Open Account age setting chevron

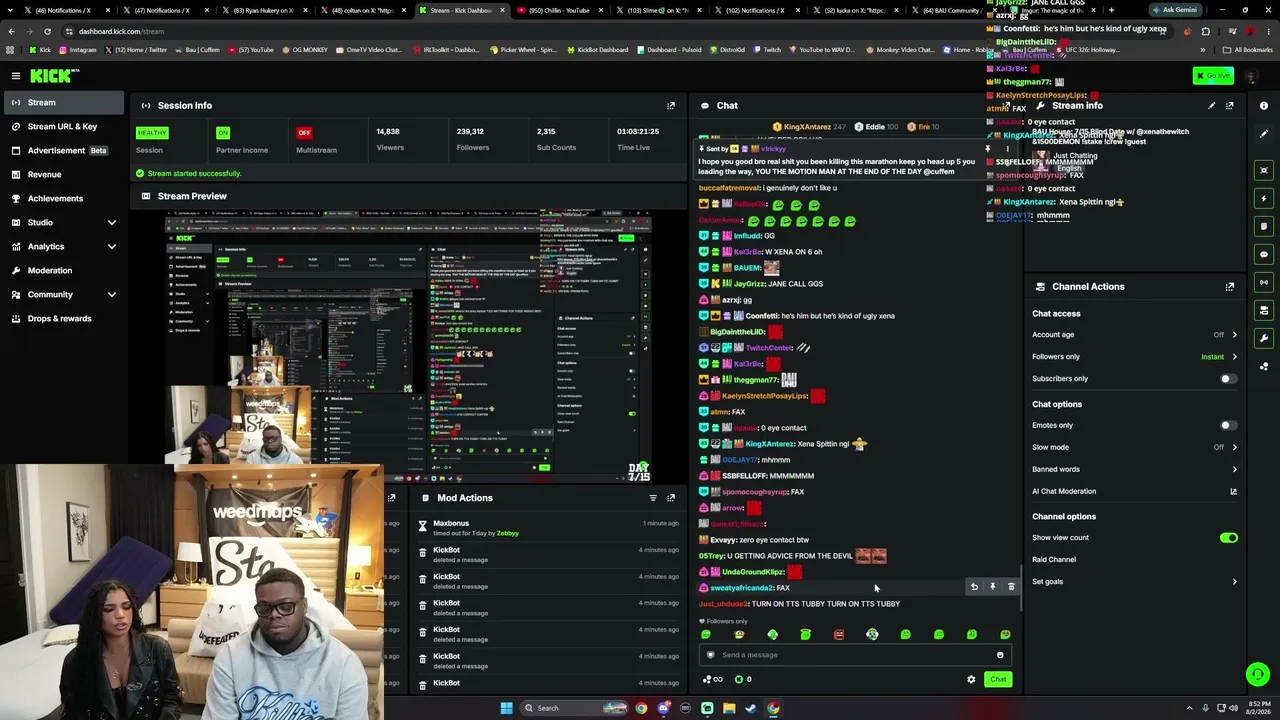pos(1234,335)
